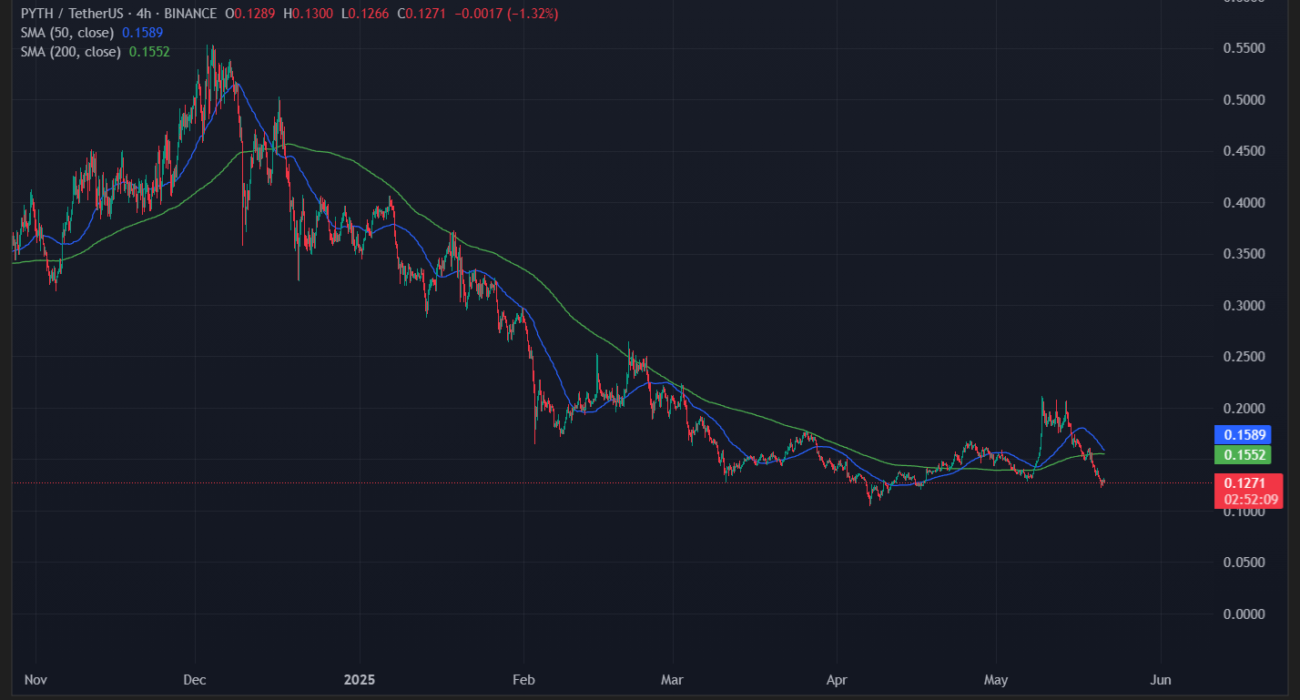Screen dimensions: 1300x700
Task: Click the Nov label on time axis
Action: [x=35, y=680]
